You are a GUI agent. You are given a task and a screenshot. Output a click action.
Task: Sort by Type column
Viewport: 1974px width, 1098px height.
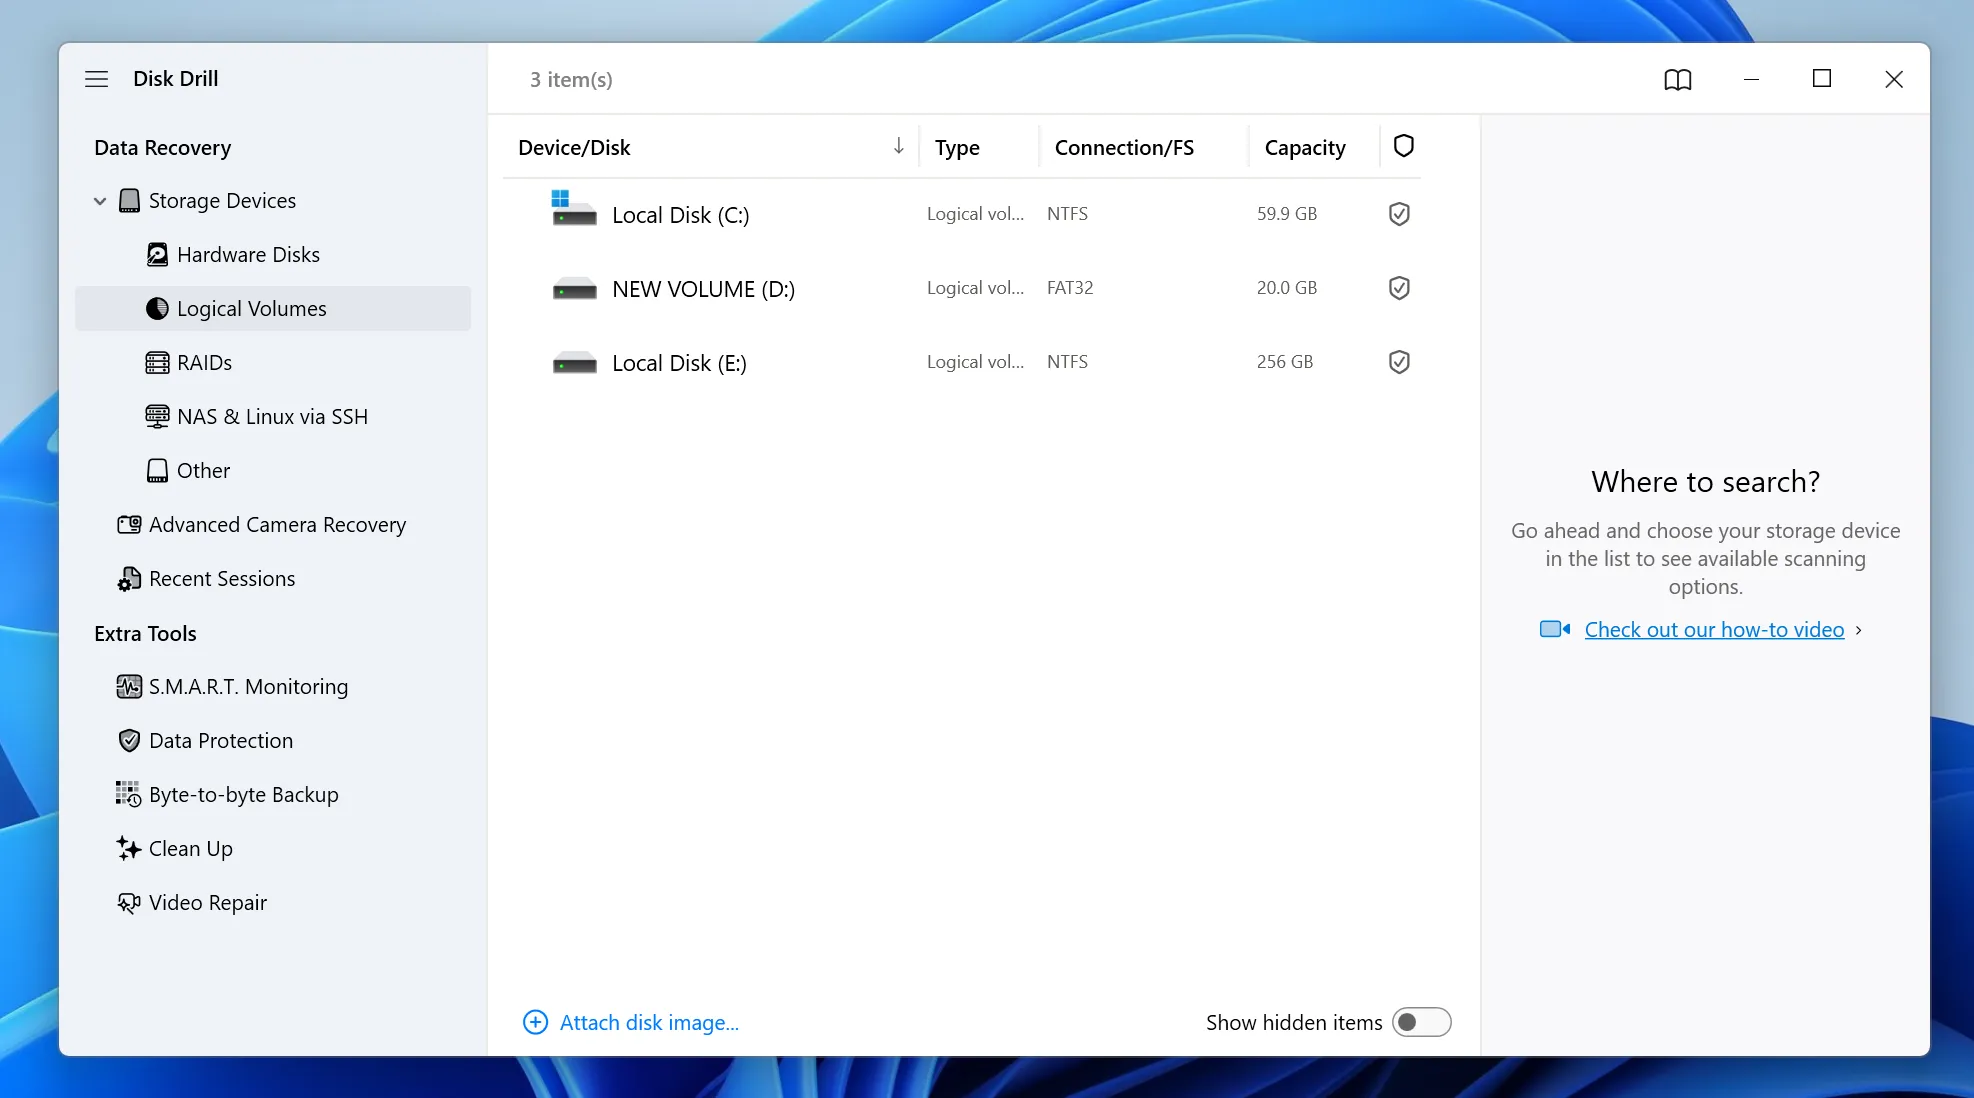957,148
